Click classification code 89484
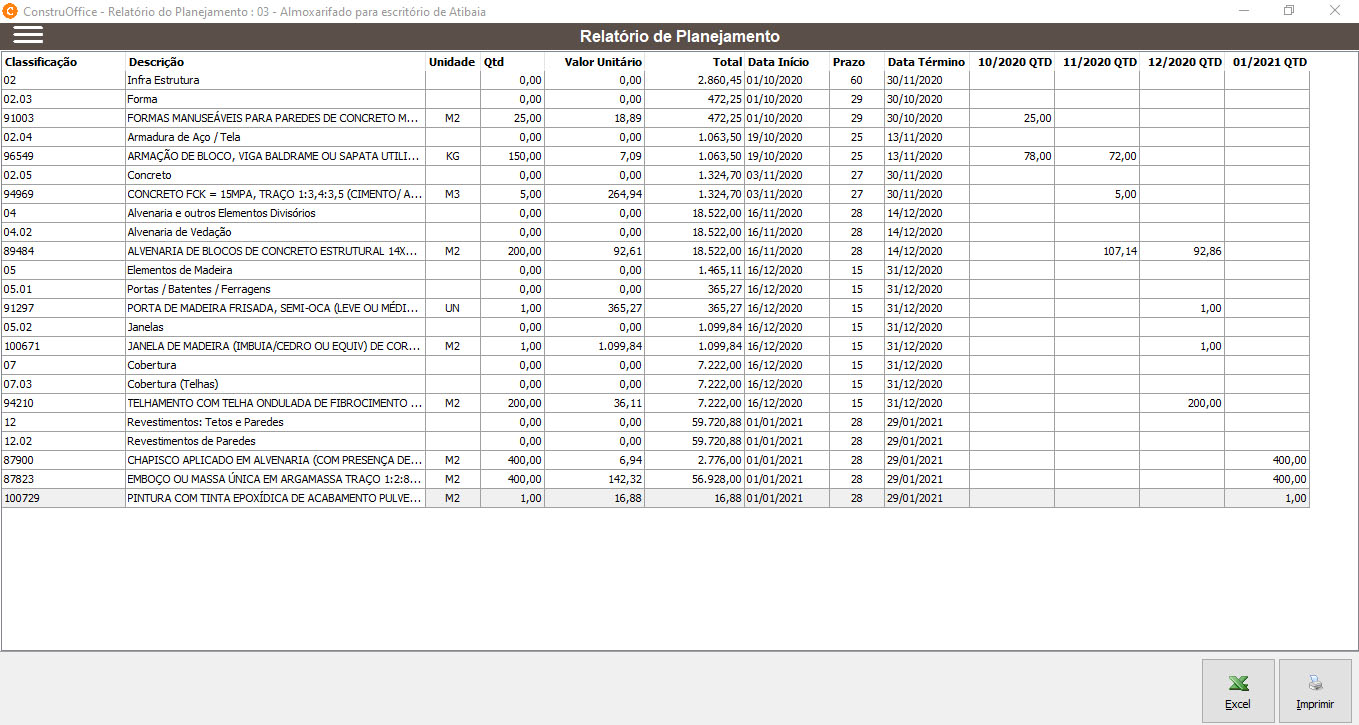1359x725 pixels. coord(18,251)
